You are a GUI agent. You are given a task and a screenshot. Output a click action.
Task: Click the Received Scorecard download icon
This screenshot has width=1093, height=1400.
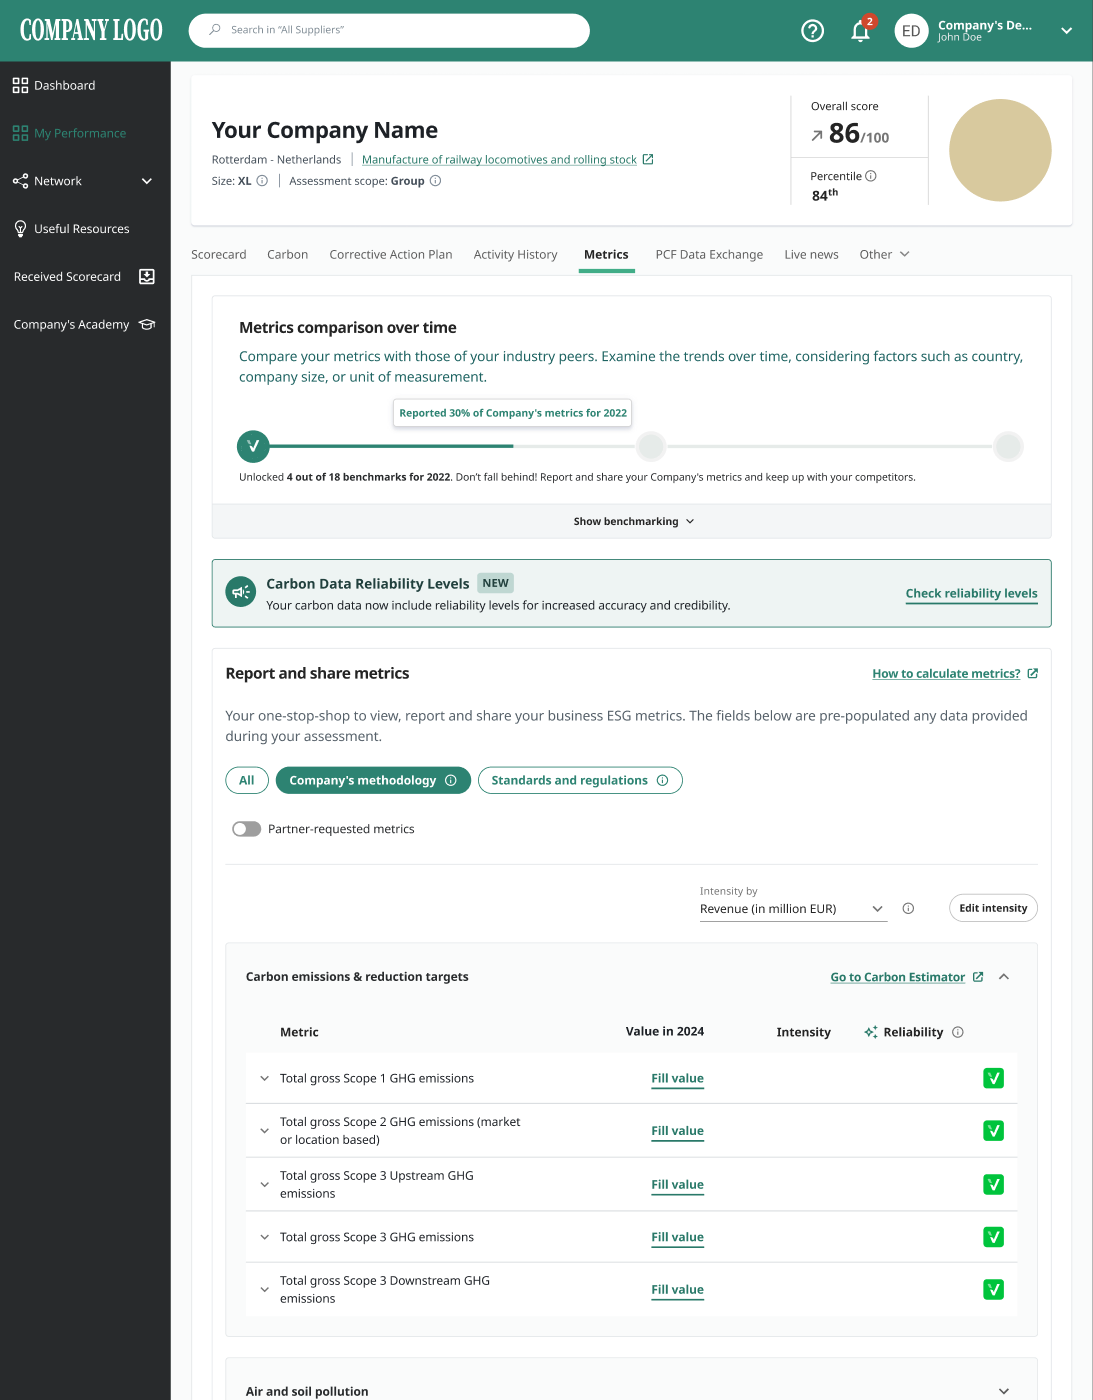click(x=147, y=277)
